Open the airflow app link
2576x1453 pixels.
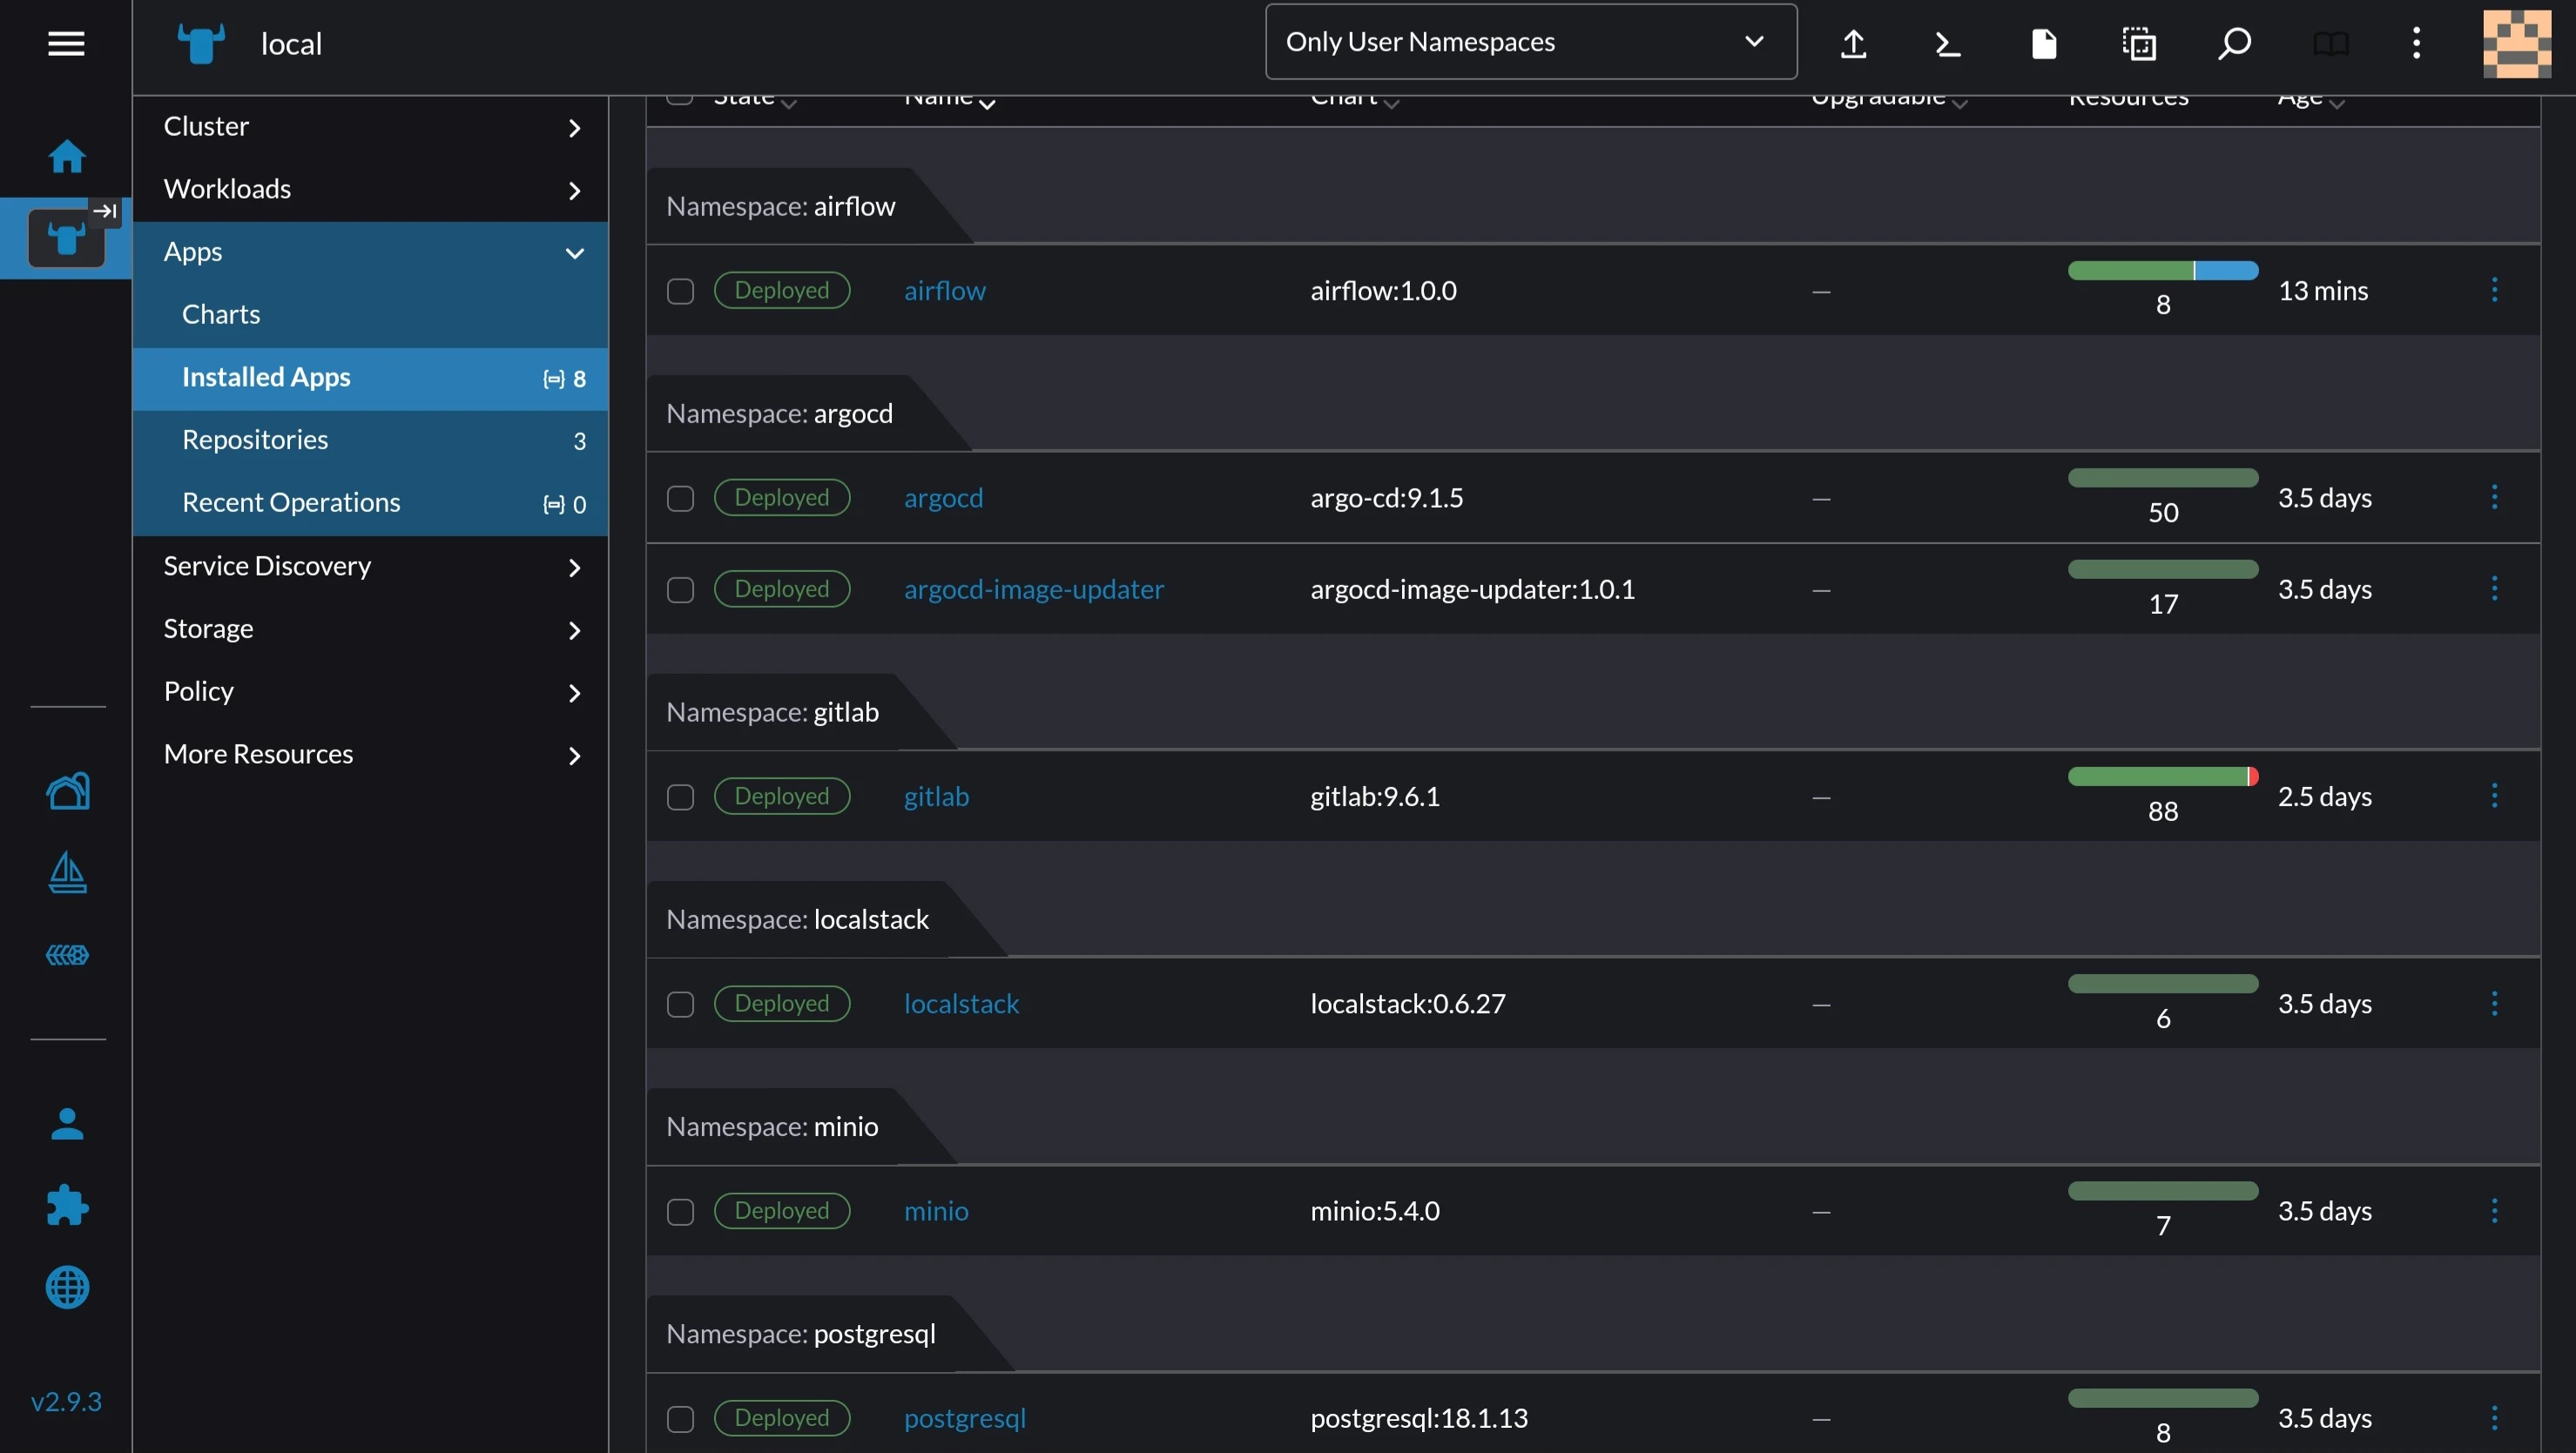point(944,290)
